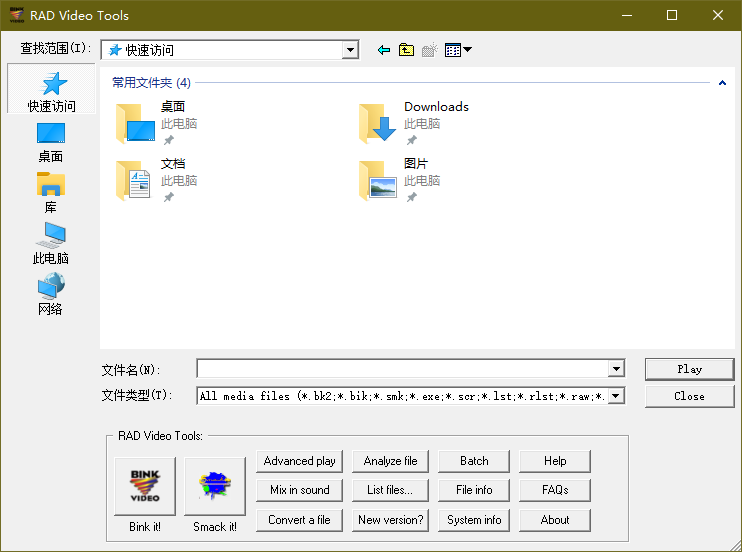
Task: Select 此电脑 in the left places bar
Action: 51,243
